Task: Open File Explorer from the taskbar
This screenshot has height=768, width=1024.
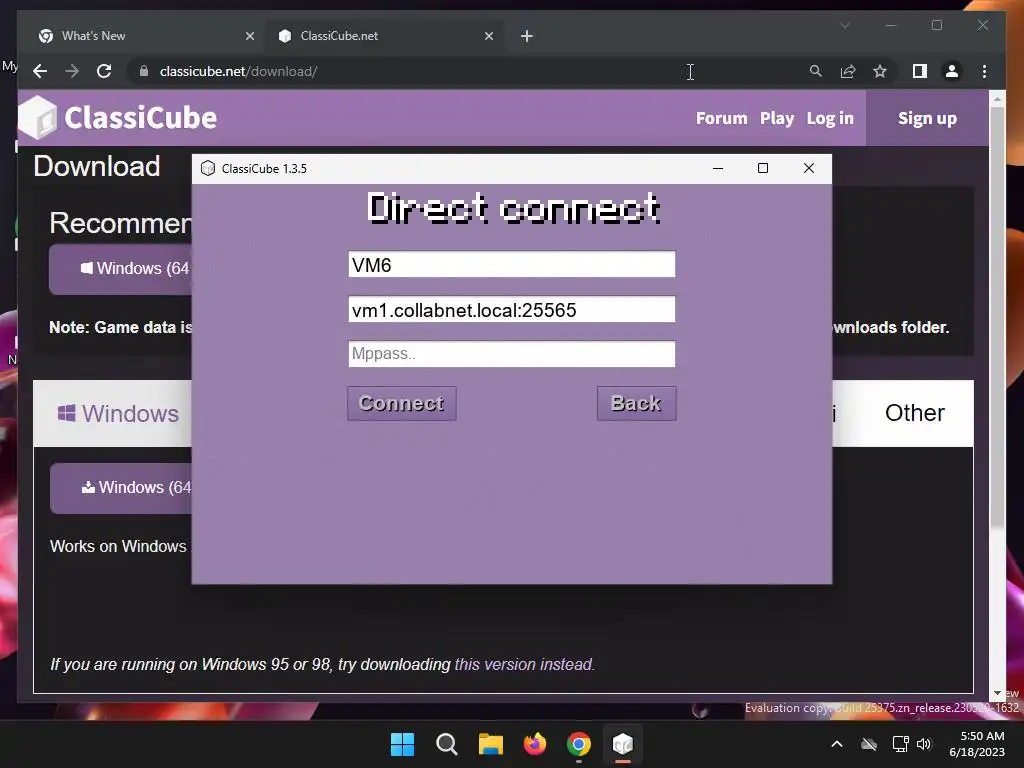Action: point(490,744)
